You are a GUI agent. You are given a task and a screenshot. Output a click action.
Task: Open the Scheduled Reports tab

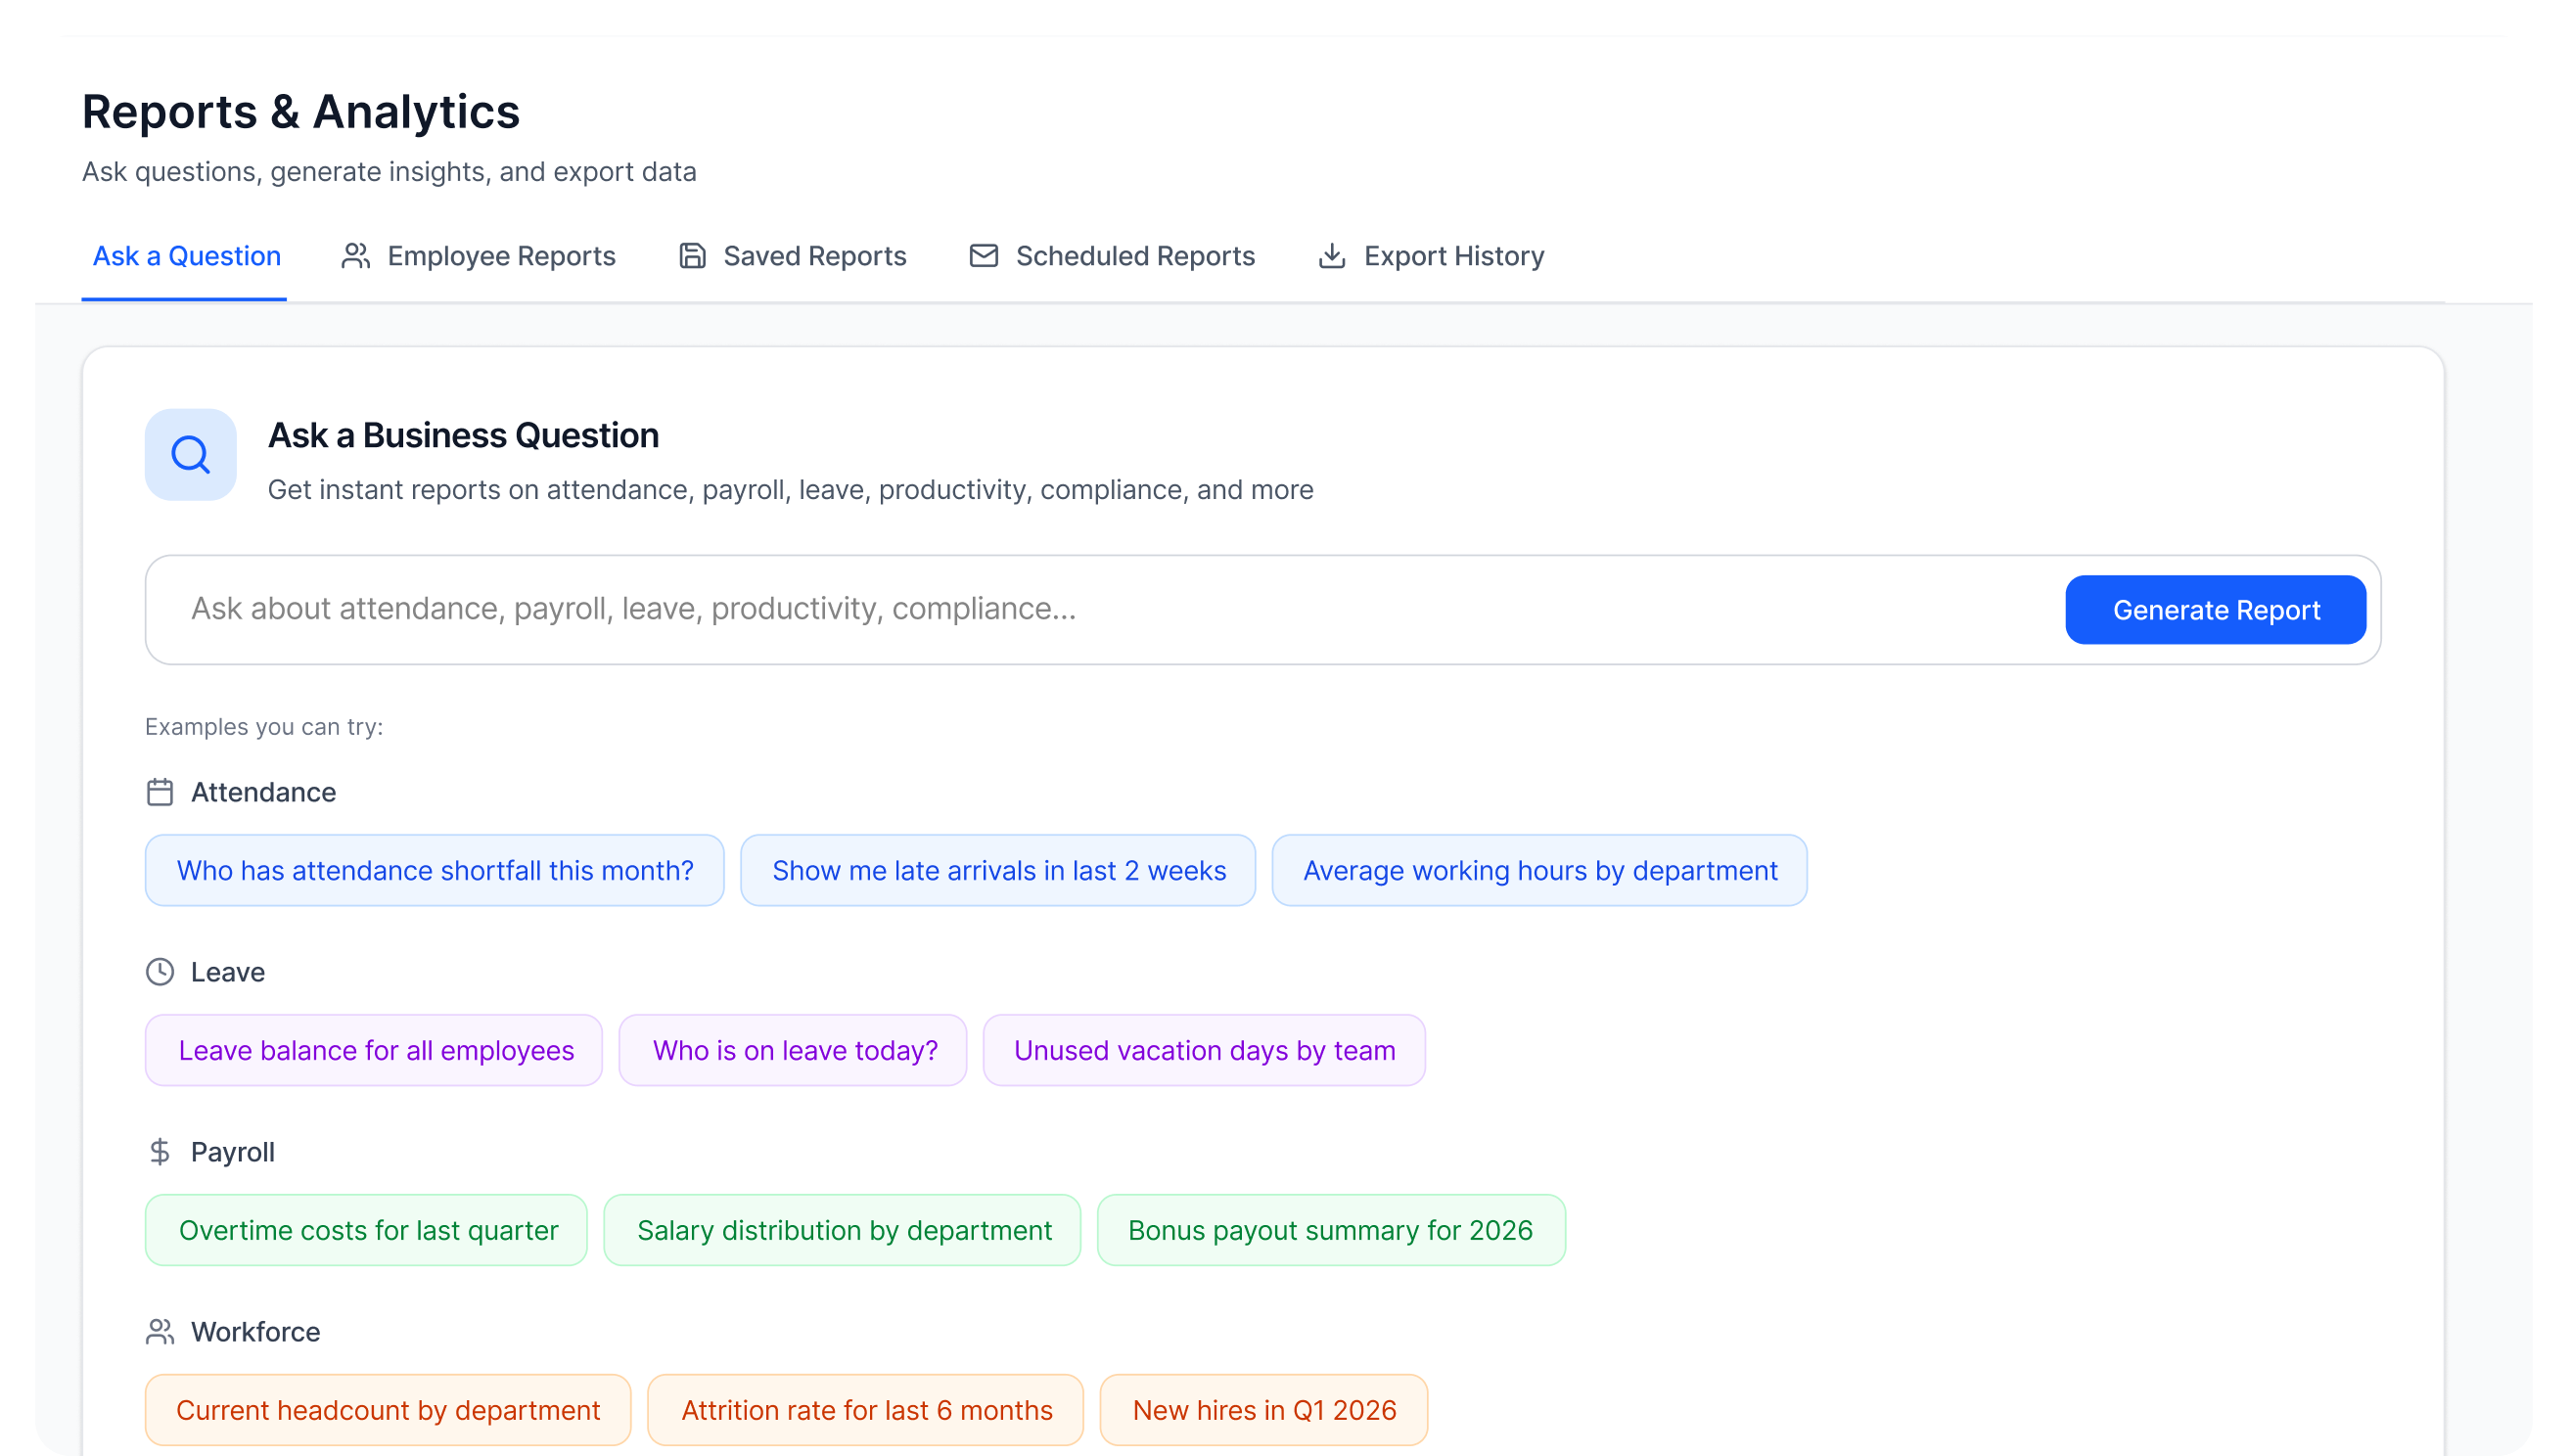(x=1134, y=256)
